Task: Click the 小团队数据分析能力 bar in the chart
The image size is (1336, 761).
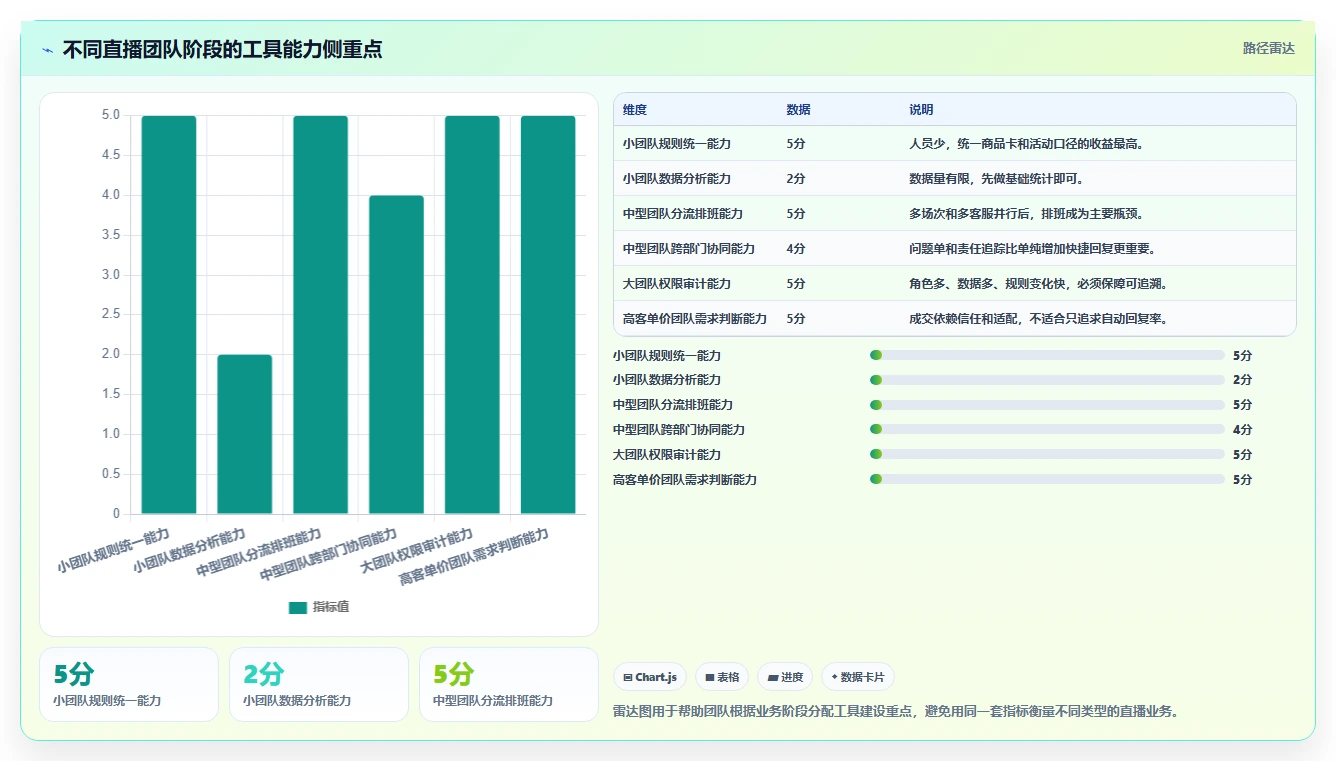Action: pyautogui.click(x=245, y=434)
